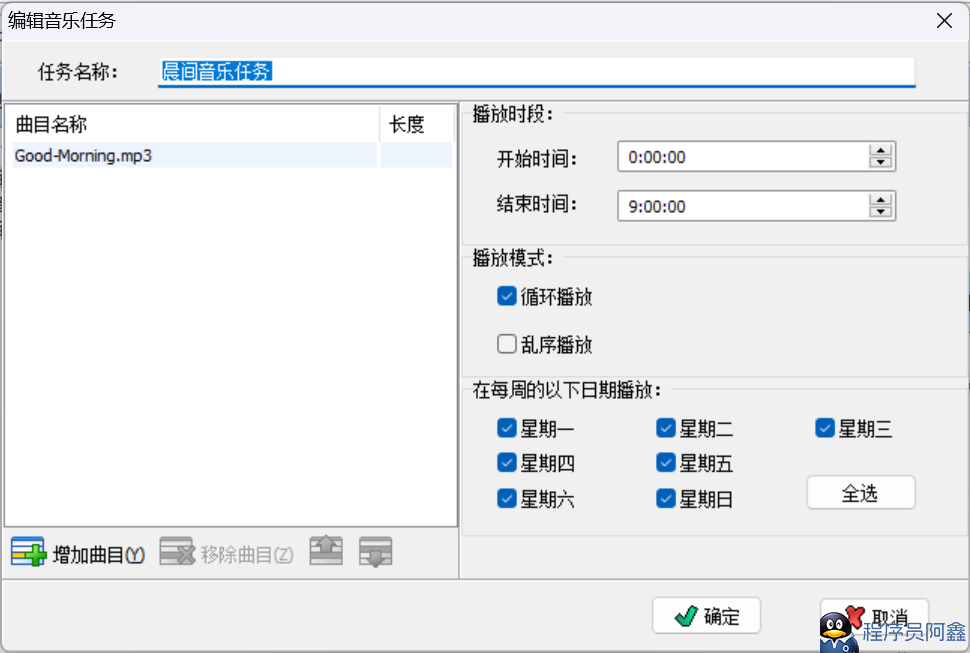The width and height of the screenshot is (970, 653).
Task: Toggle the 循环播放 checkbox
Action: click(x=507, y=296)
